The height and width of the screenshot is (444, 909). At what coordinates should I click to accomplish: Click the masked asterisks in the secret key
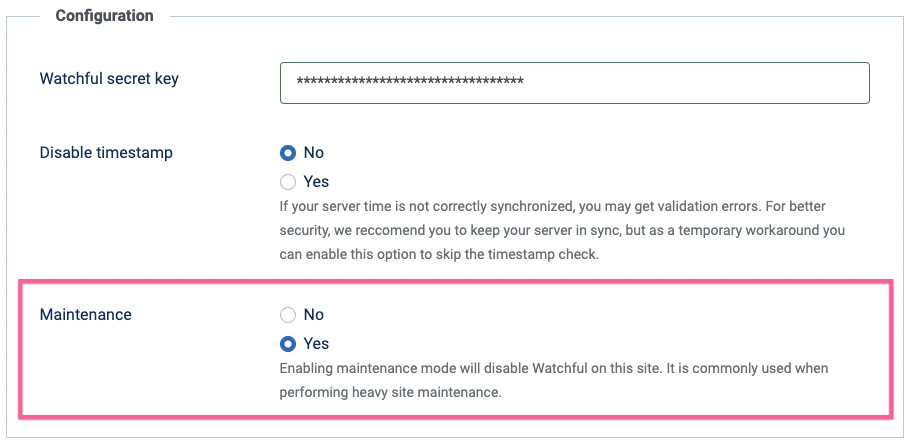click(x=410, y=83)
